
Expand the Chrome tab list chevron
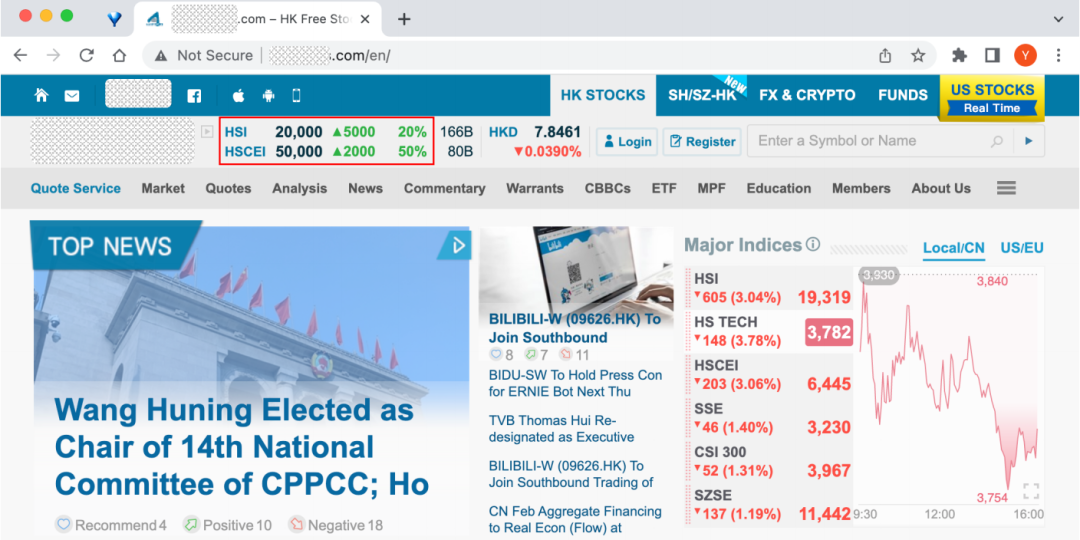(x=1058, y=19)
